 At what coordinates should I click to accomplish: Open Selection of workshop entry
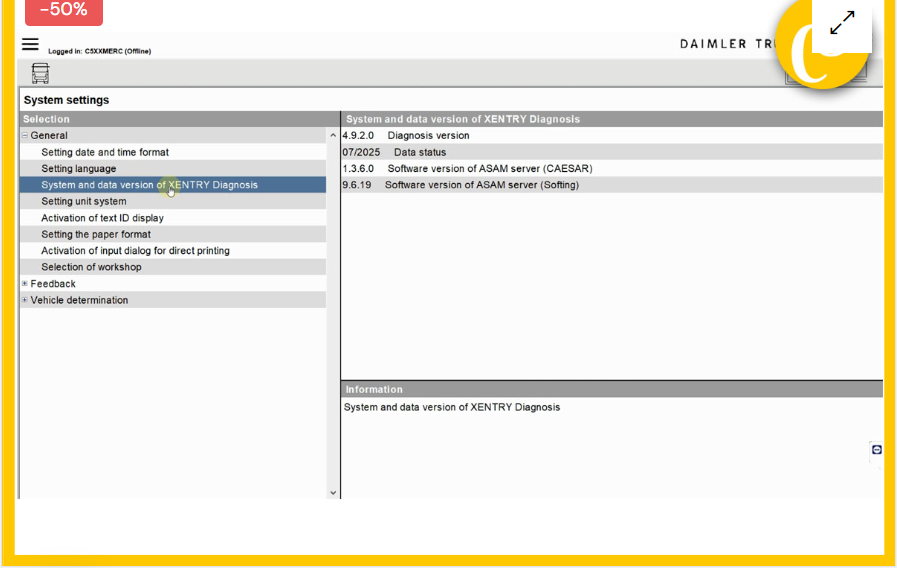click(x=91, y=267)
